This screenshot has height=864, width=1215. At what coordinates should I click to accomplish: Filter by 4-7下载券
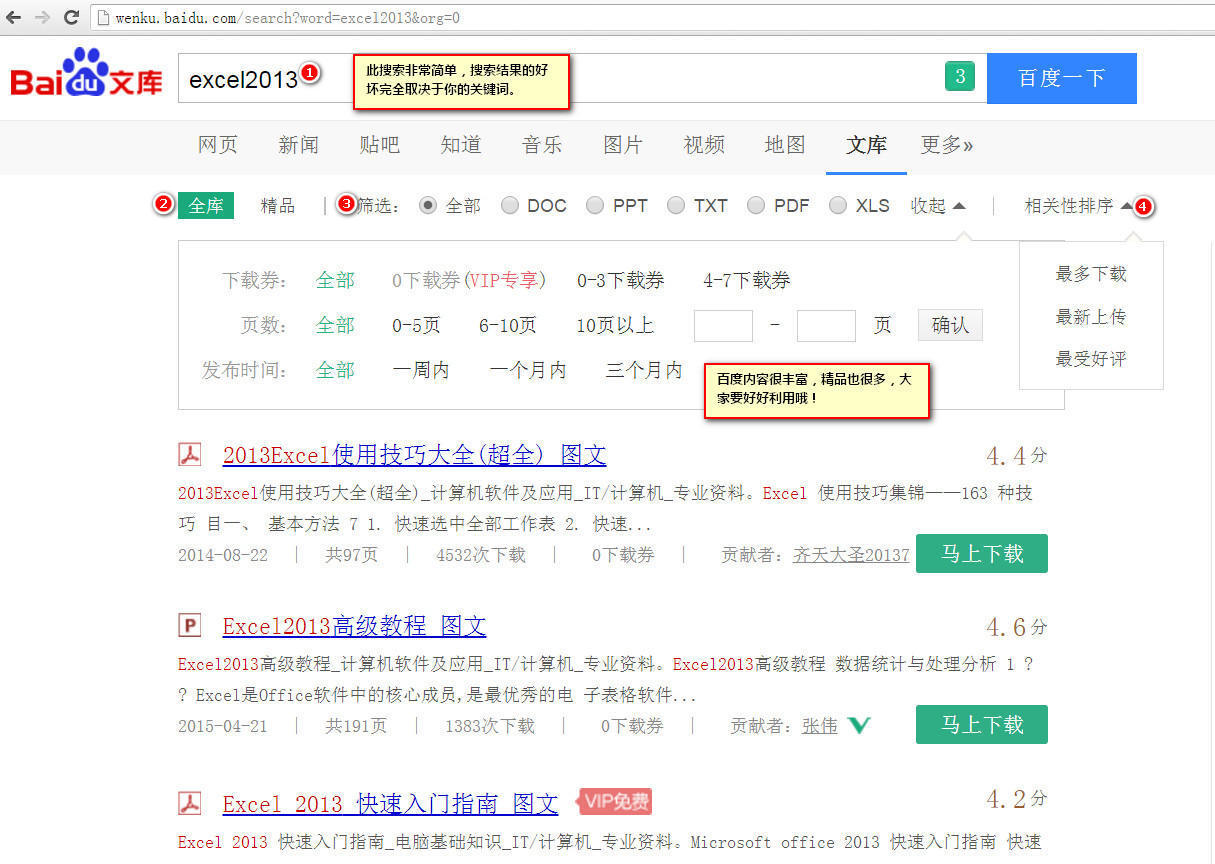tap(747, 280)
